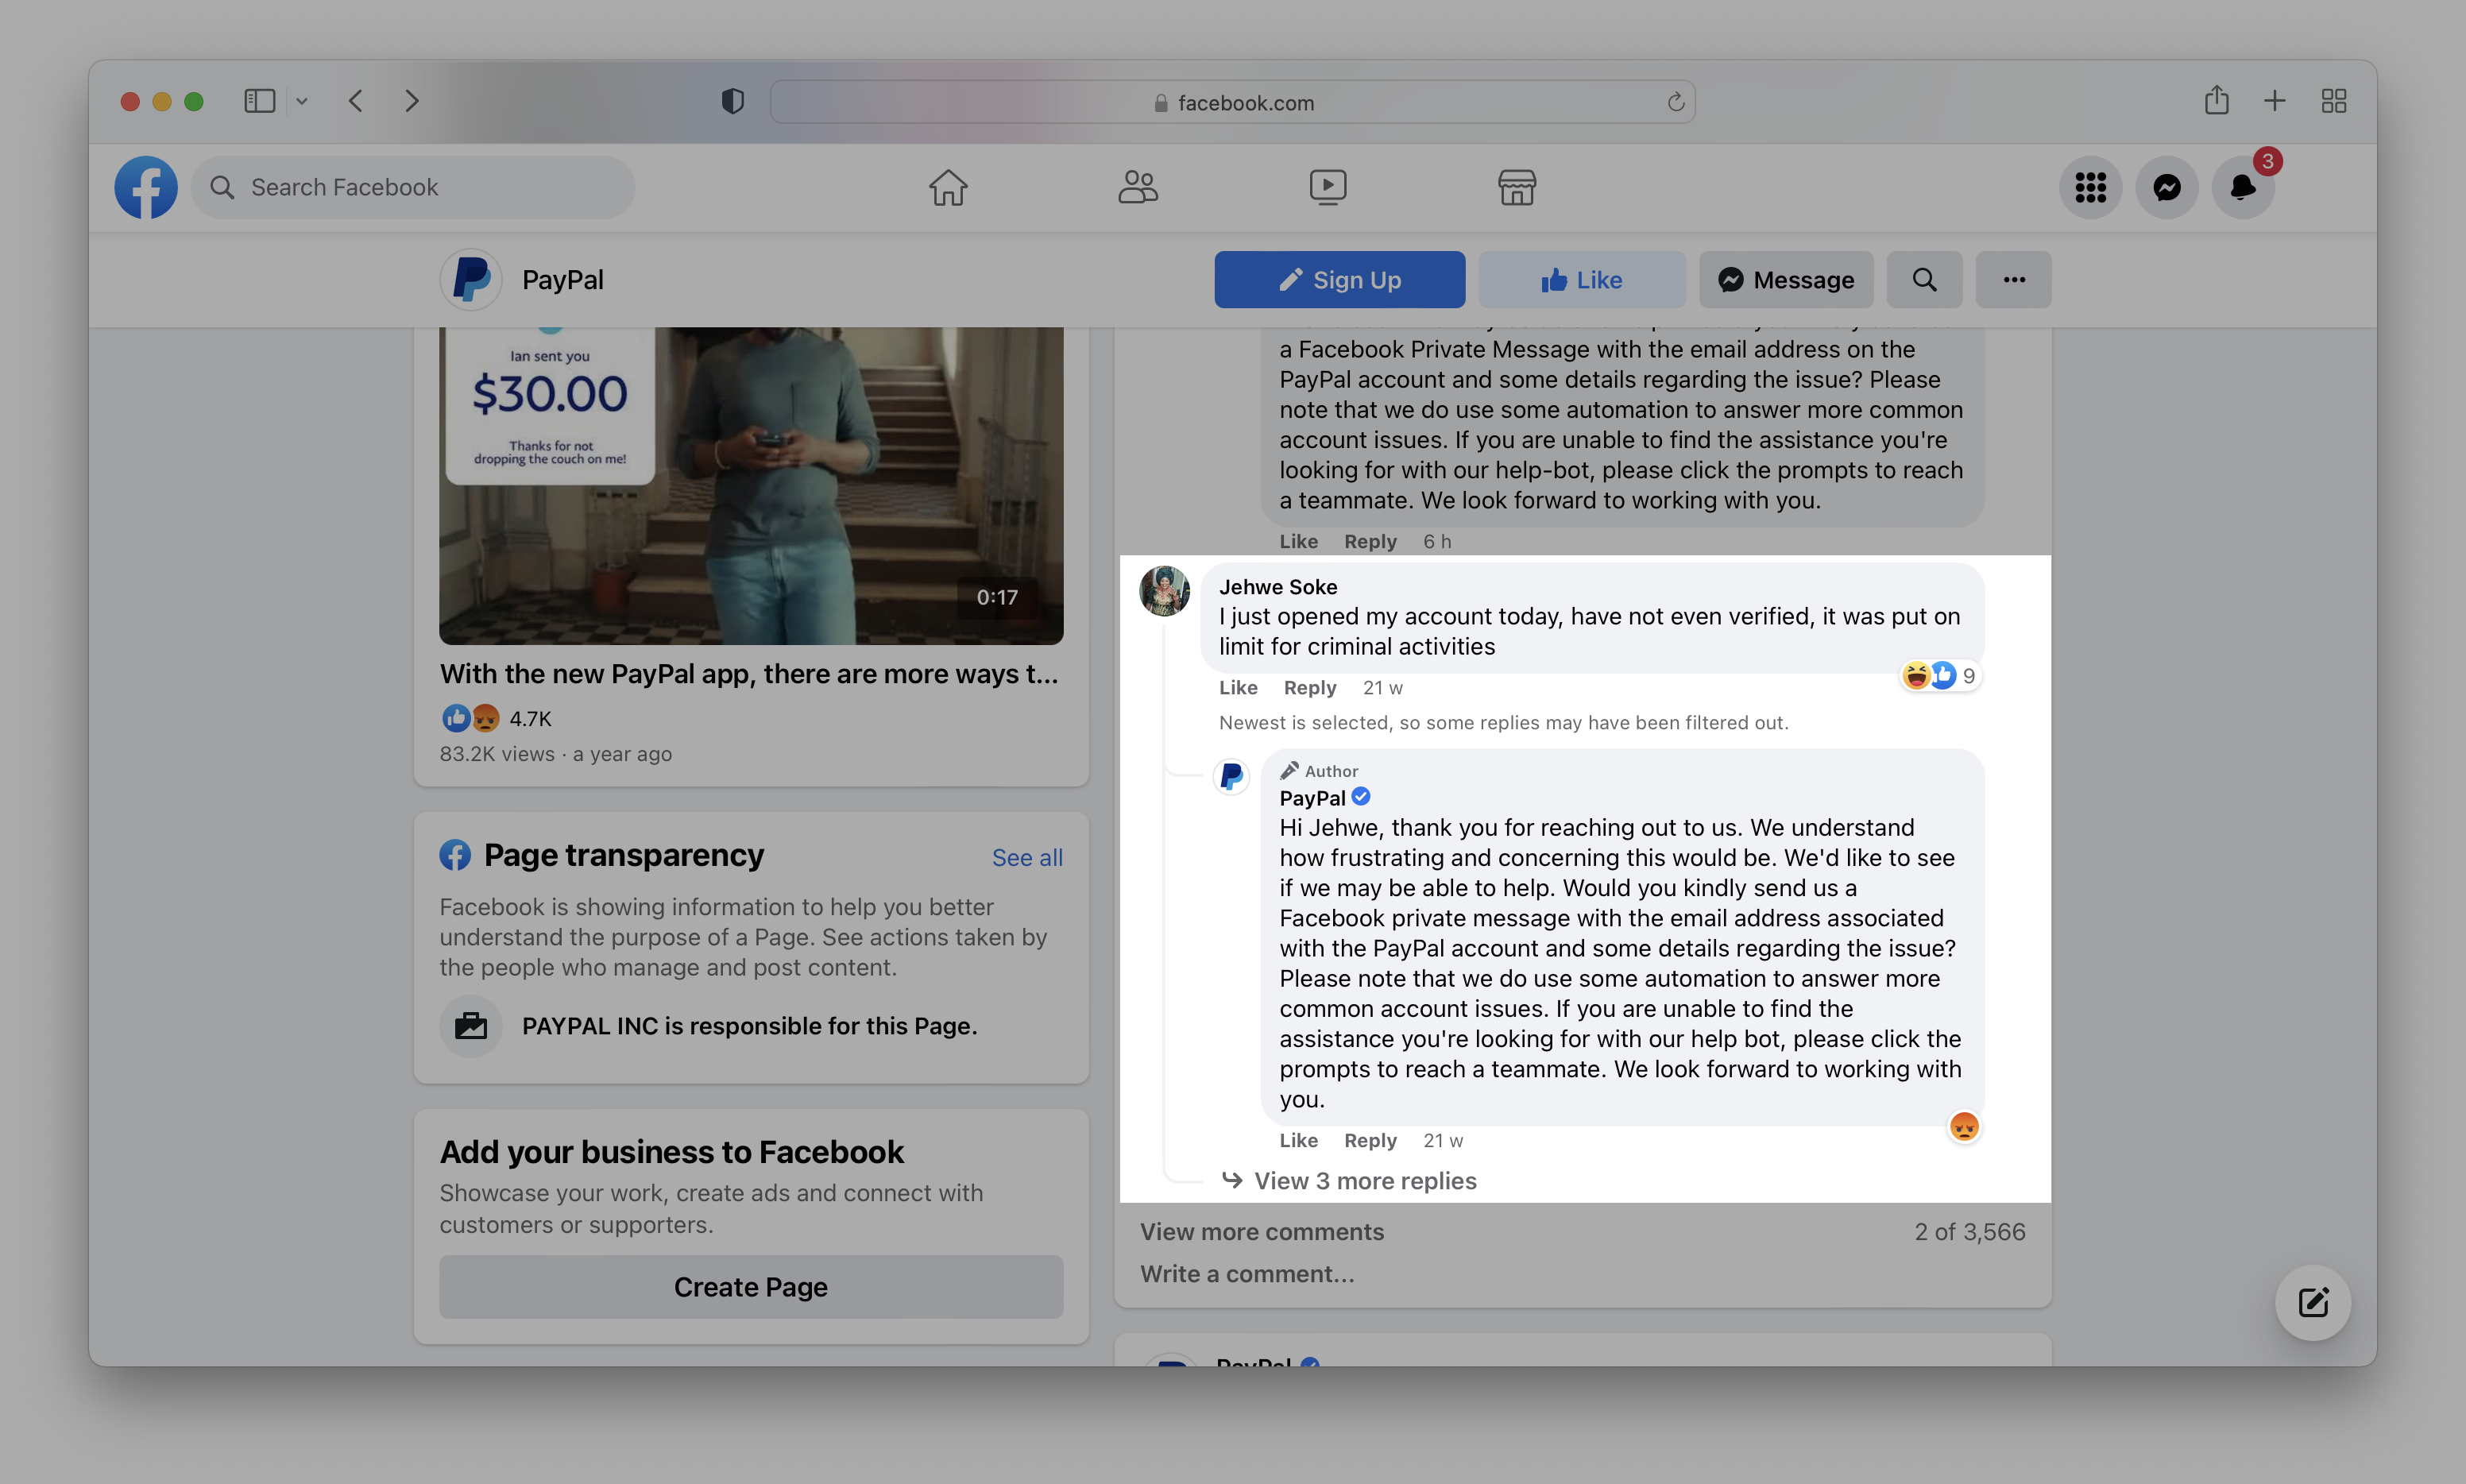Reply to PayPal's 21 w reply
This screenshot has width=2466, height=1484.
1370,1141
